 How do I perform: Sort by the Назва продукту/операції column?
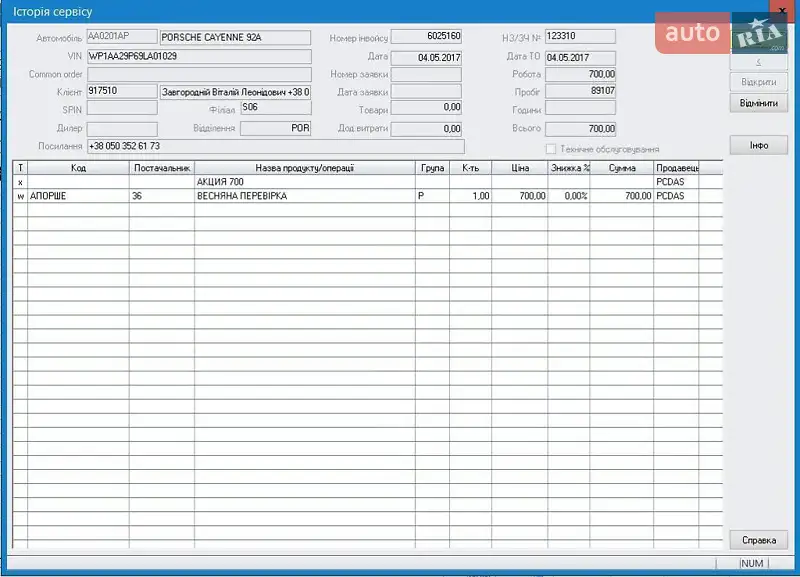click(304, 168)
